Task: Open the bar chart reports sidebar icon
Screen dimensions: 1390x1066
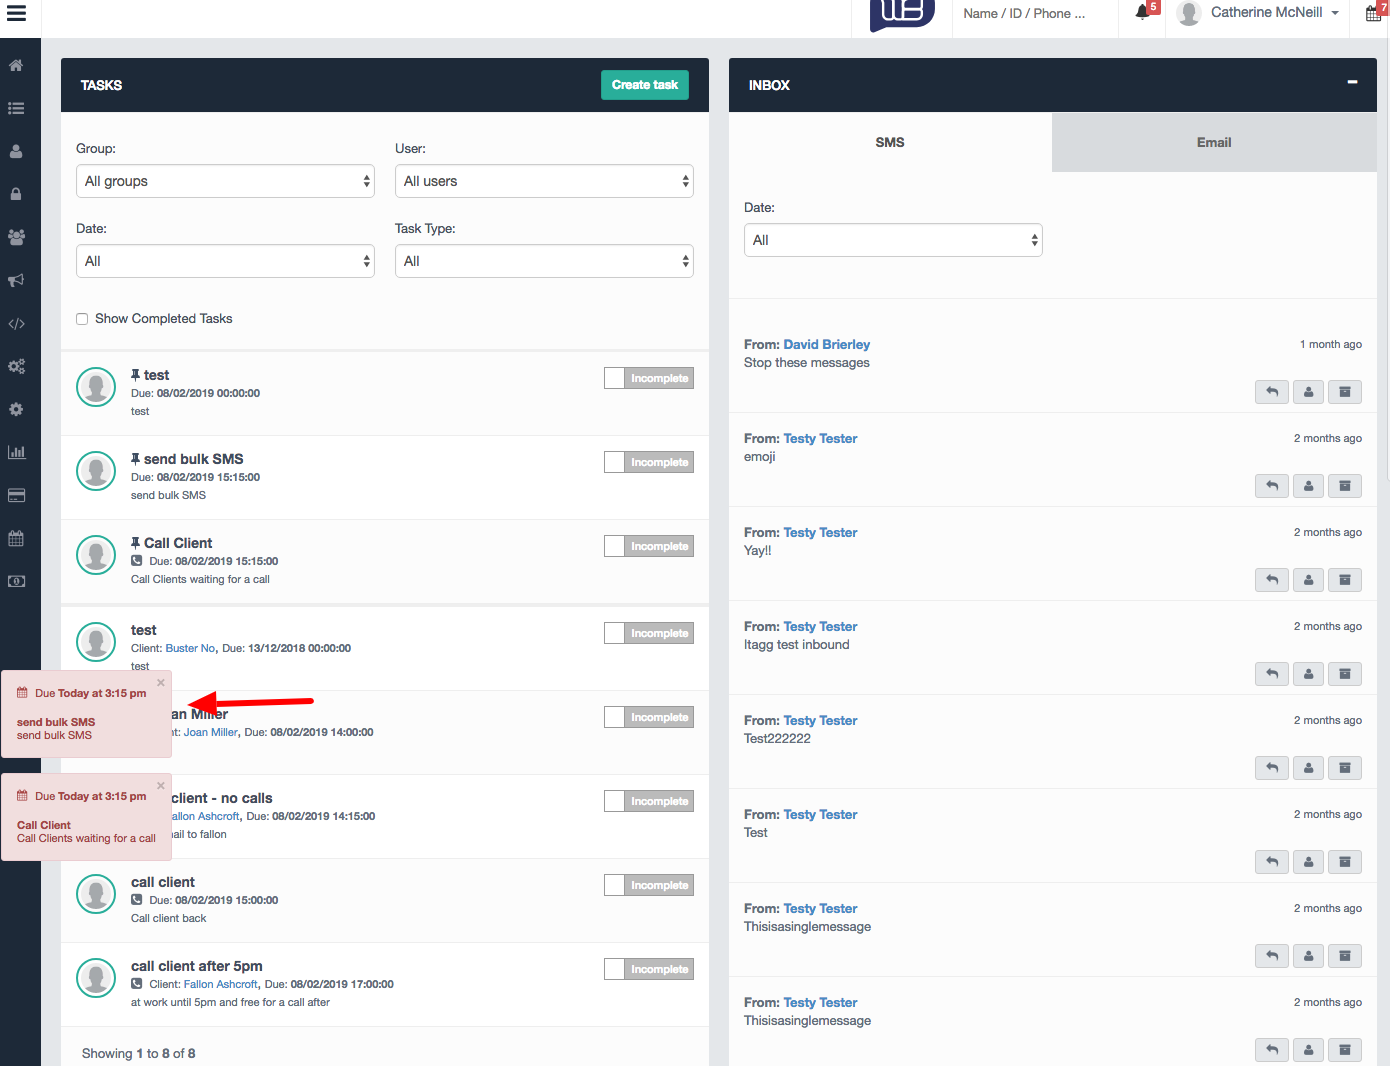Action: click(x=16, y=452)
